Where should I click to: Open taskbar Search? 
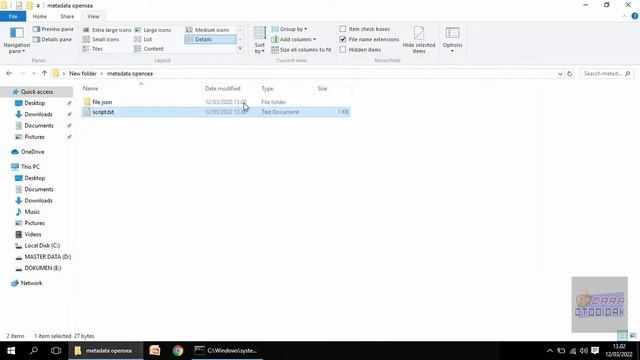(x=34, y=351)
